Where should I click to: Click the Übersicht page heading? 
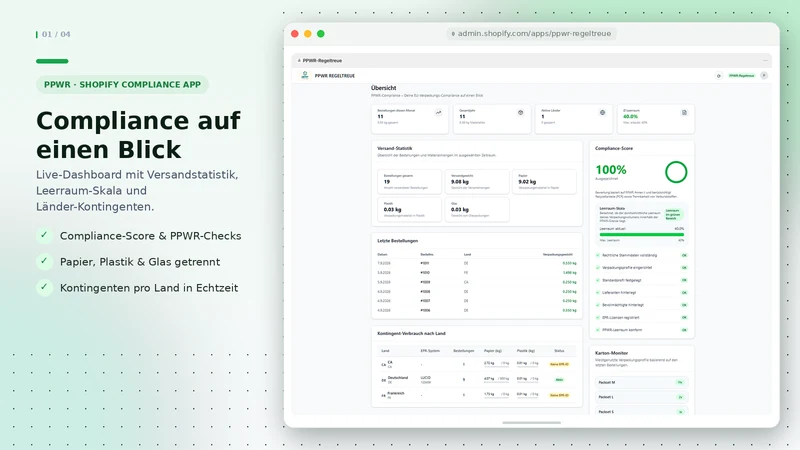(x=383, y=88)
